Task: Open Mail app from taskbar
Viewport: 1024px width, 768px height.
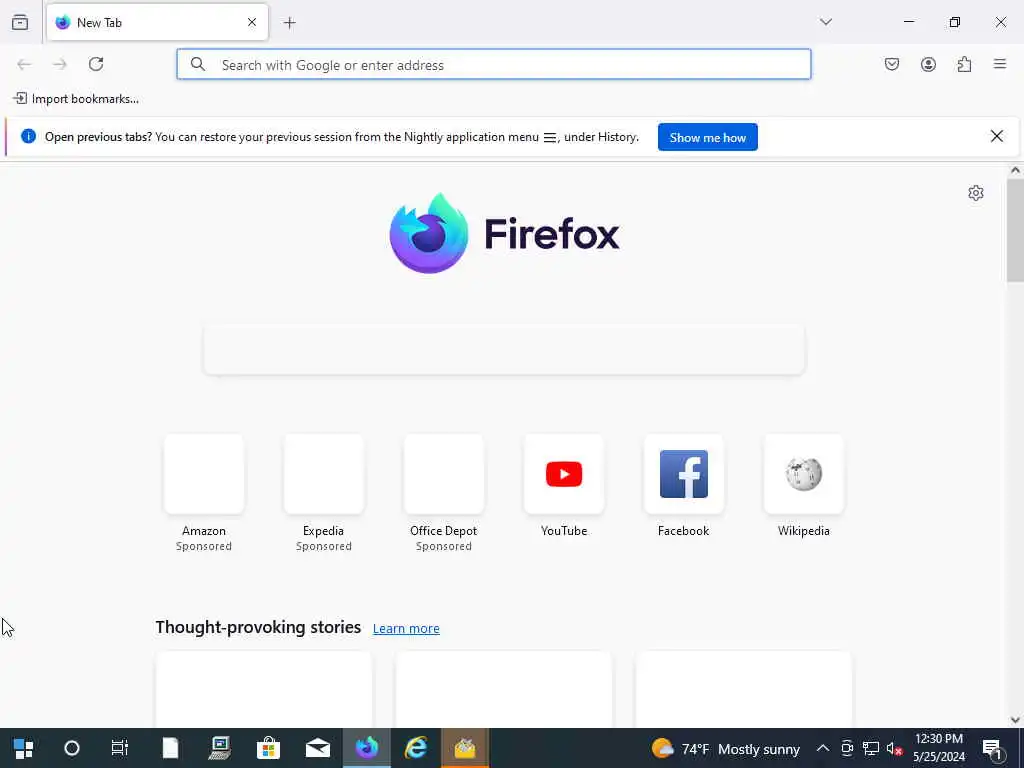Action: coord(318,748)
